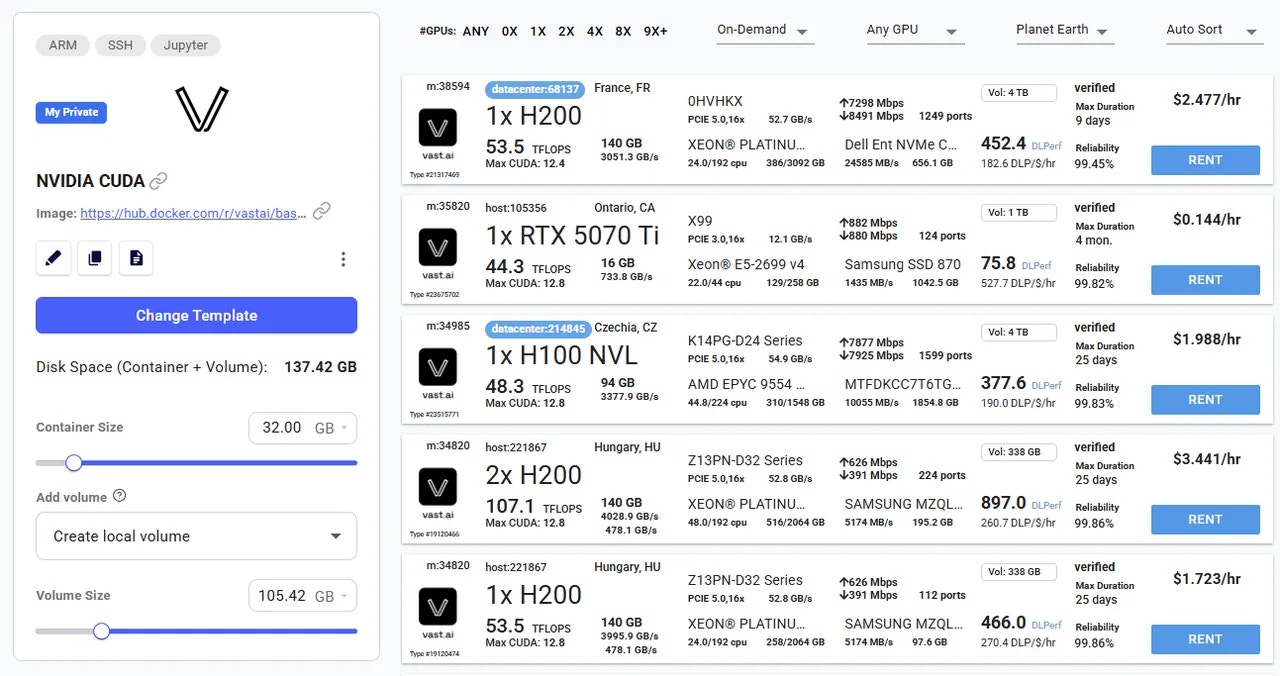The width and height of the screenshot is (1280, 676).
Task: Click vast.ai logo on 2x H200 offer
Action: click(x=438, y=488)
